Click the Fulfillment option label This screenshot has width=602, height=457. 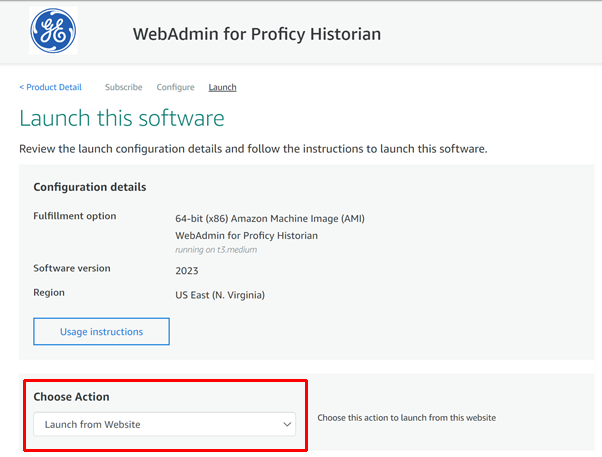coord(75,216)
